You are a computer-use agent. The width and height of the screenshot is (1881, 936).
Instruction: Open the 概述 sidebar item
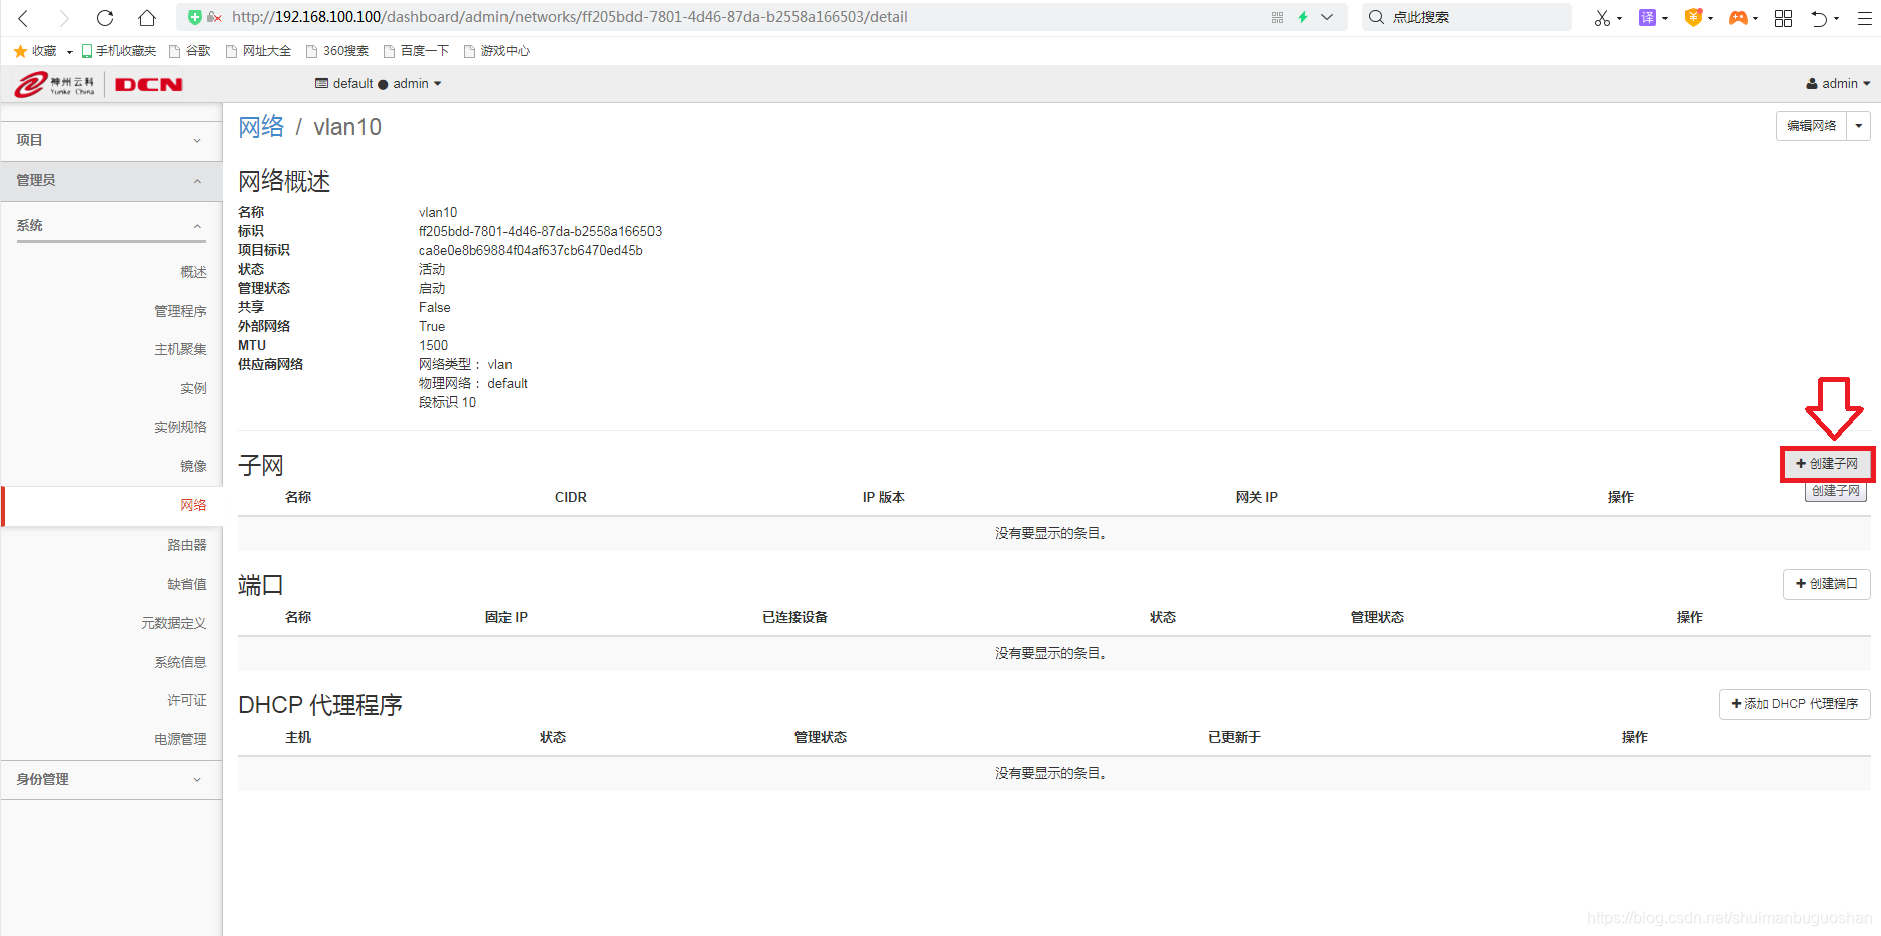(x=193, y=272)
